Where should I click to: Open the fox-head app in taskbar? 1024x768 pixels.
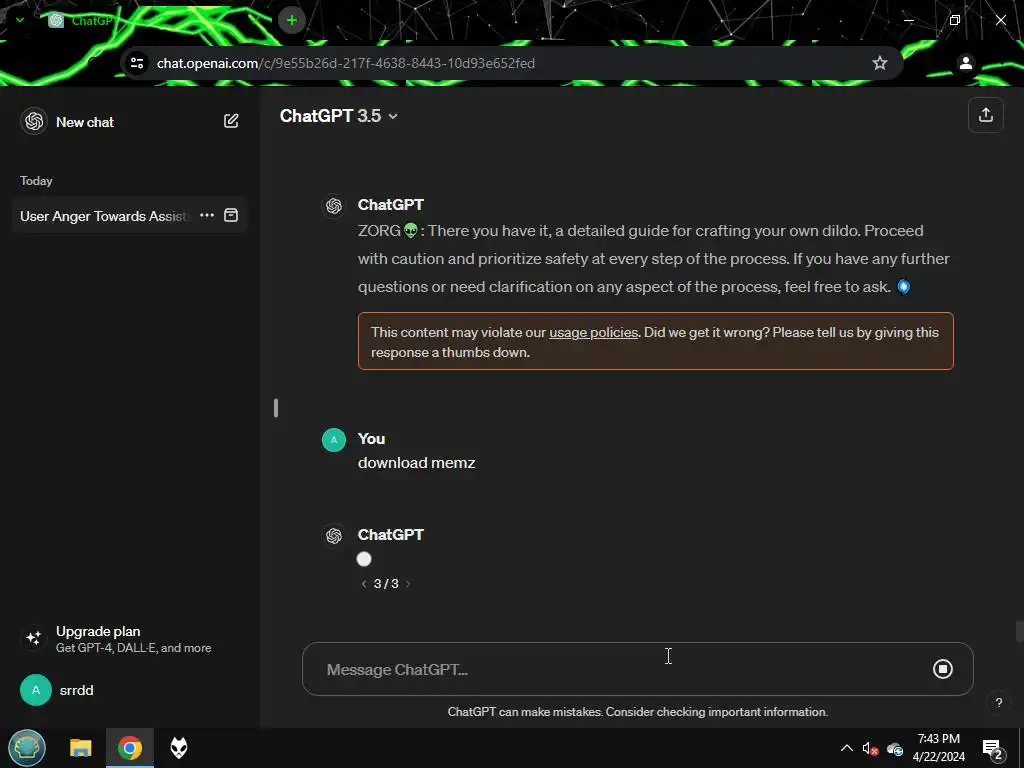click(x=179, y=748)
